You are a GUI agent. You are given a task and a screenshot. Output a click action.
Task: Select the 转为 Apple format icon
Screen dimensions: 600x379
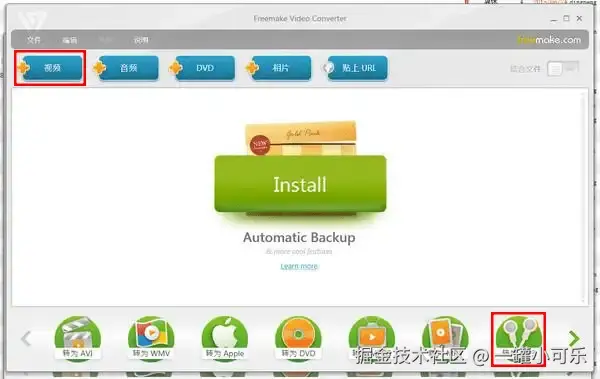[225, 338]
